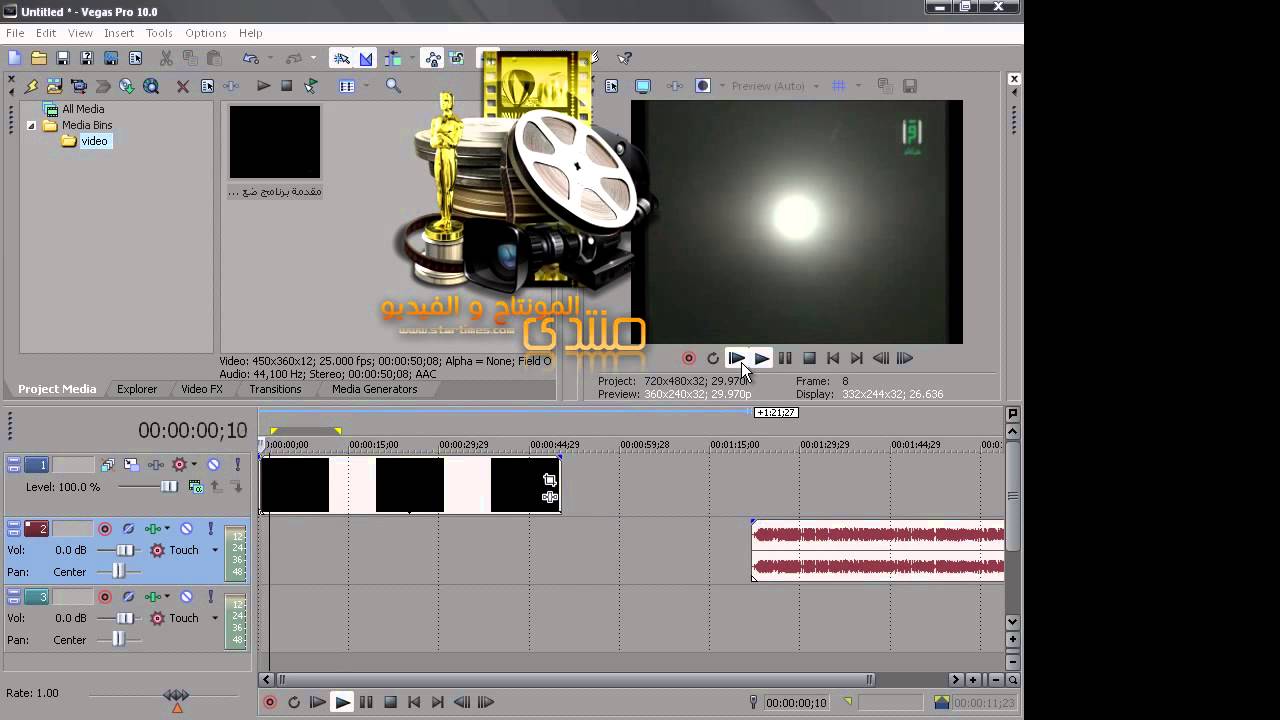Collapse the Media Bins tree node
Image resolution: width=1280 pixels, height=720 pixels.
click(x=31, y=125)
